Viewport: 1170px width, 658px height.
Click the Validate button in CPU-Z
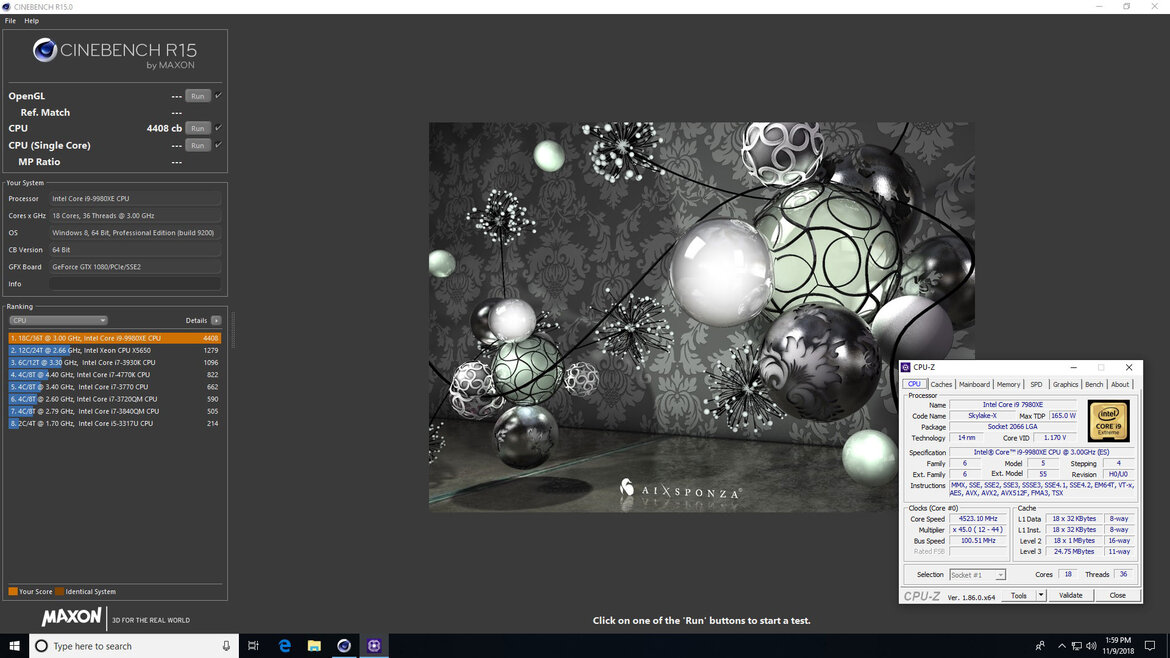pos(1071,595)
